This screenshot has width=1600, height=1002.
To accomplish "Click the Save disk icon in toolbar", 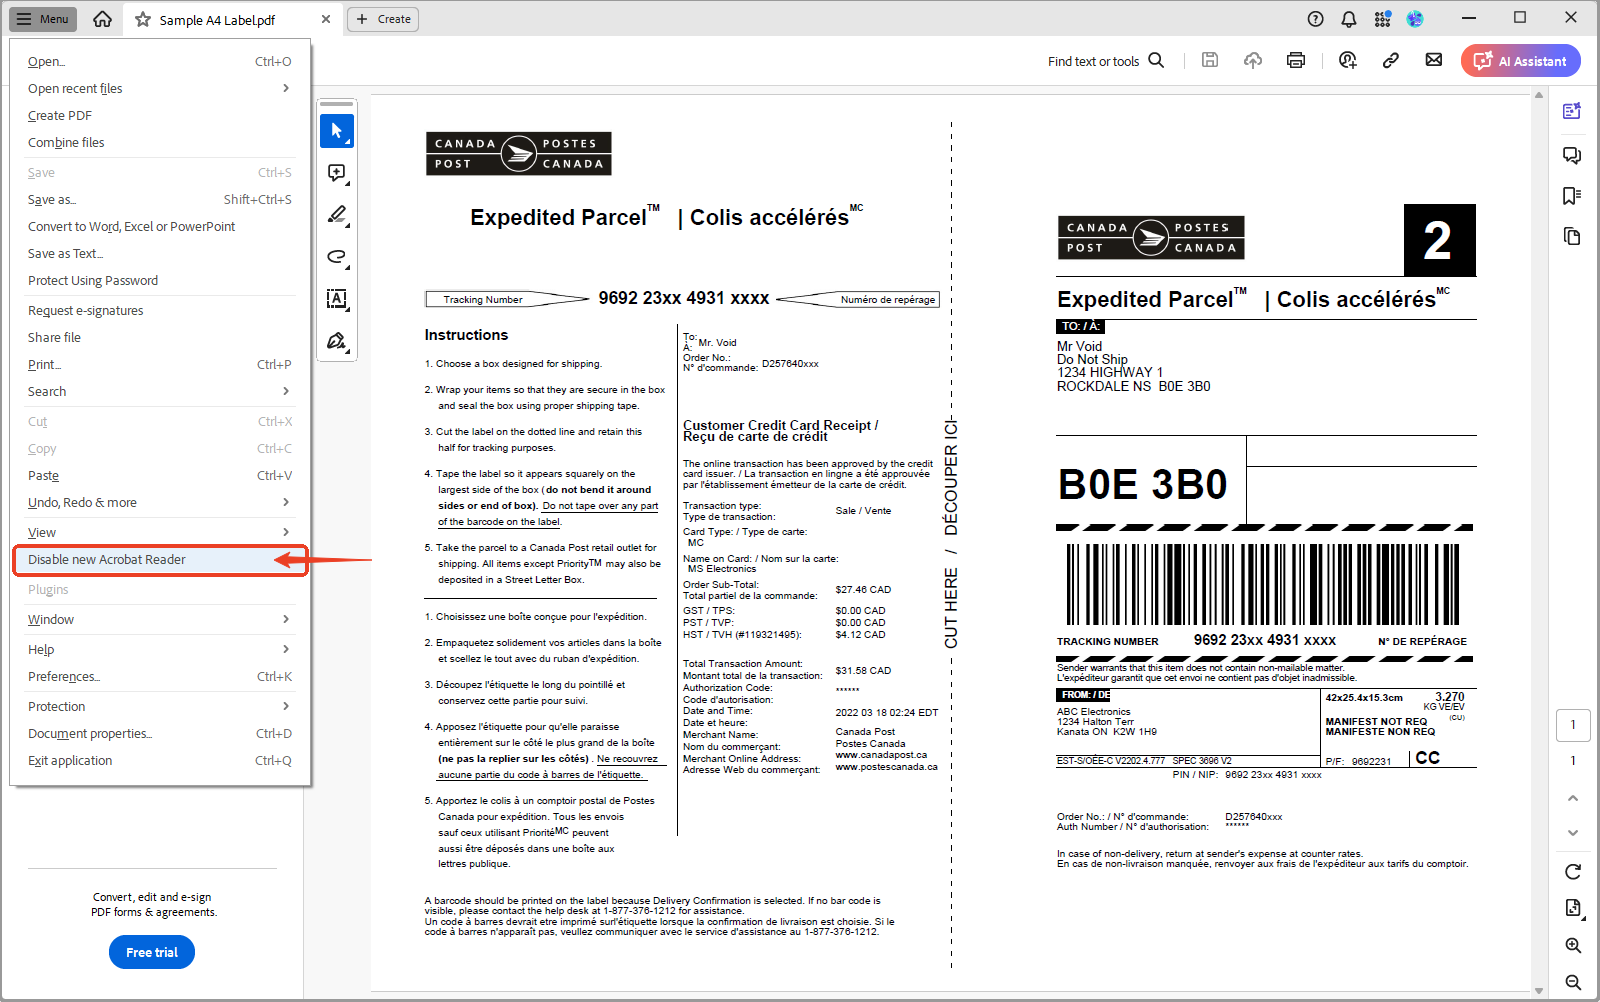I will pos(1210,60).
